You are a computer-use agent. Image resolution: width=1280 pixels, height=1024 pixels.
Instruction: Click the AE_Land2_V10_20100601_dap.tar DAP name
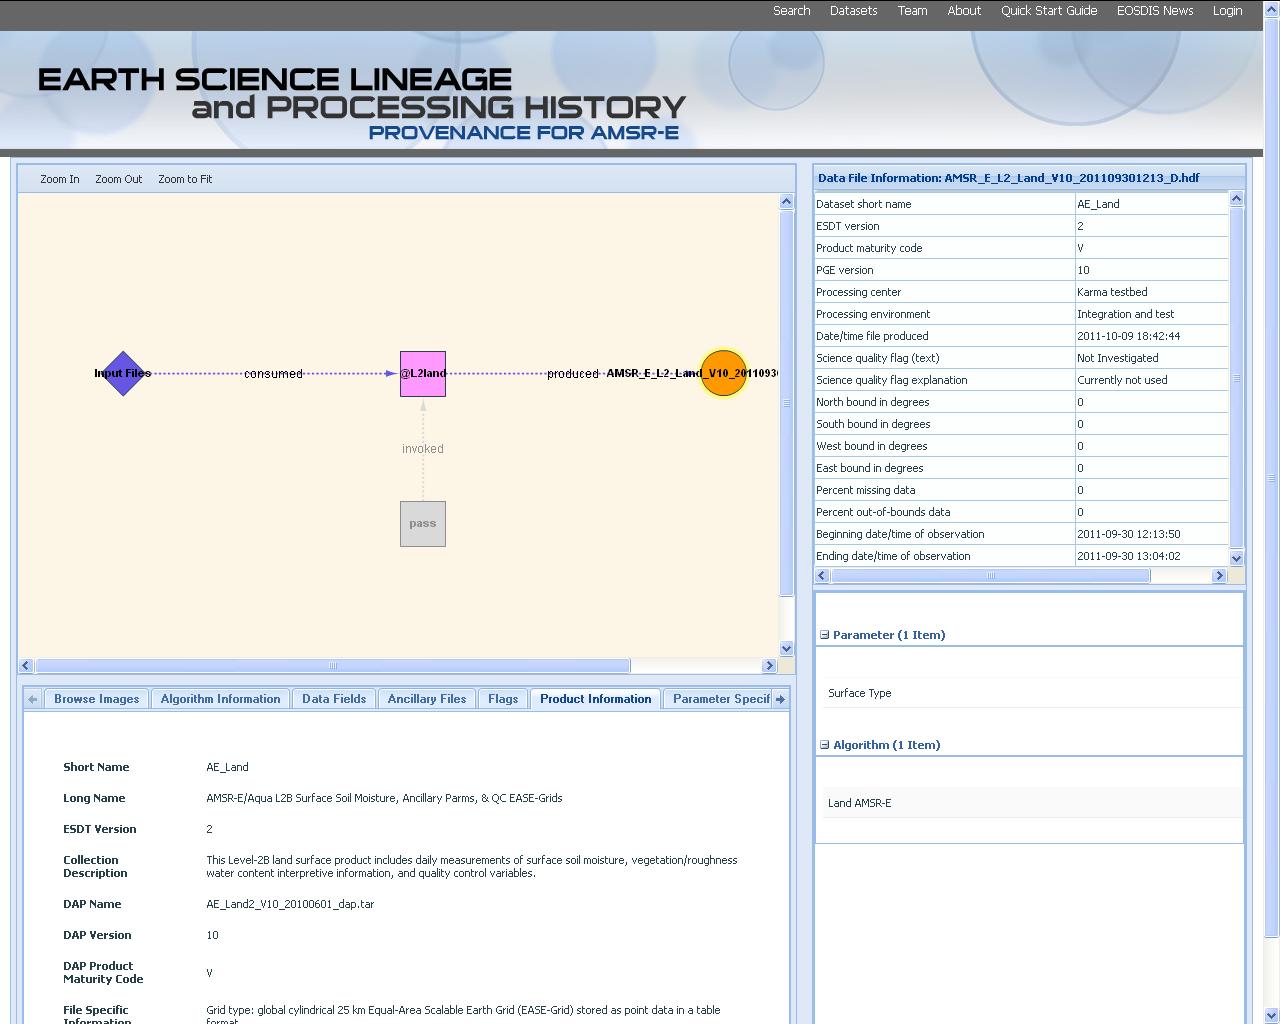[290, 904]
